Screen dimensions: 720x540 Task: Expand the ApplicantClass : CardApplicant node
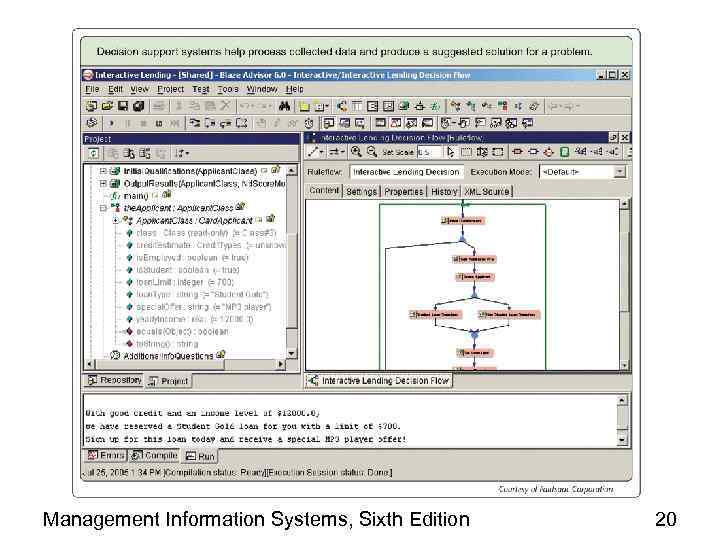point(116,220)
